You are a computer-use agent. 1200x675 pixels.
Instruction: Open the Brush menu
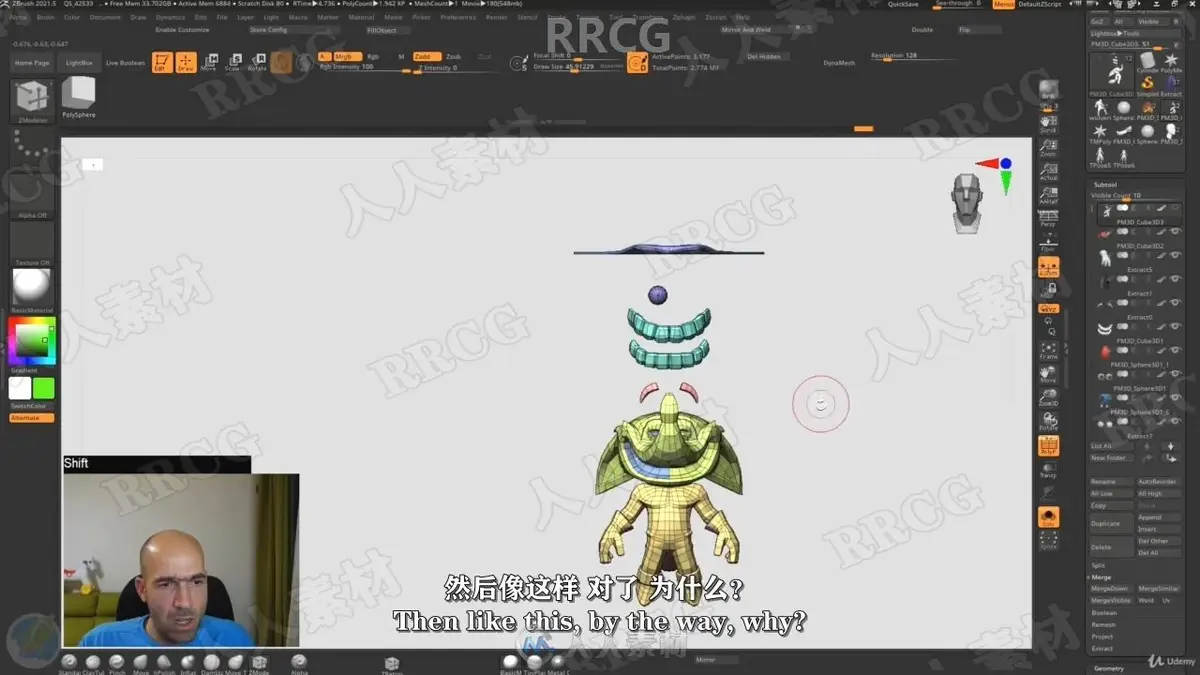(x=46, y=17)
